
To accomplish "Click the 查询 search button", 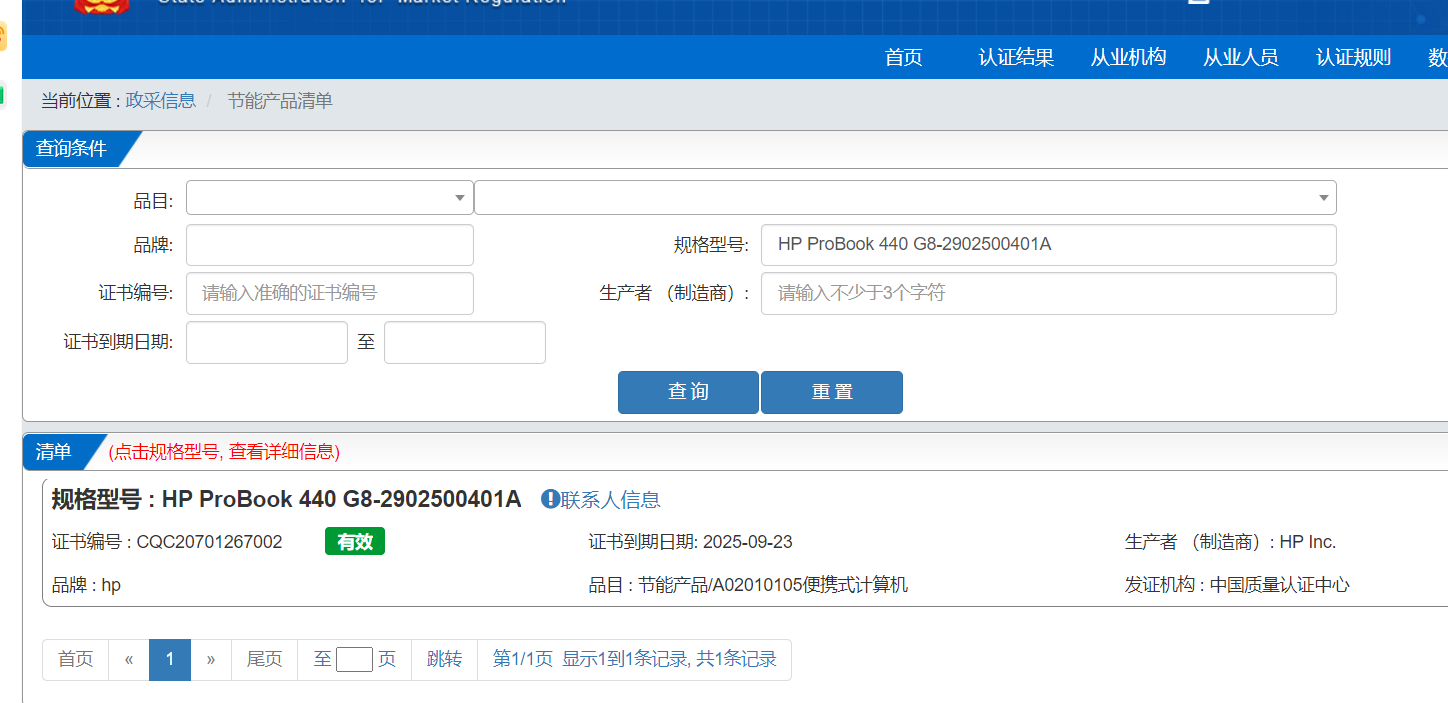I will 689,392.
